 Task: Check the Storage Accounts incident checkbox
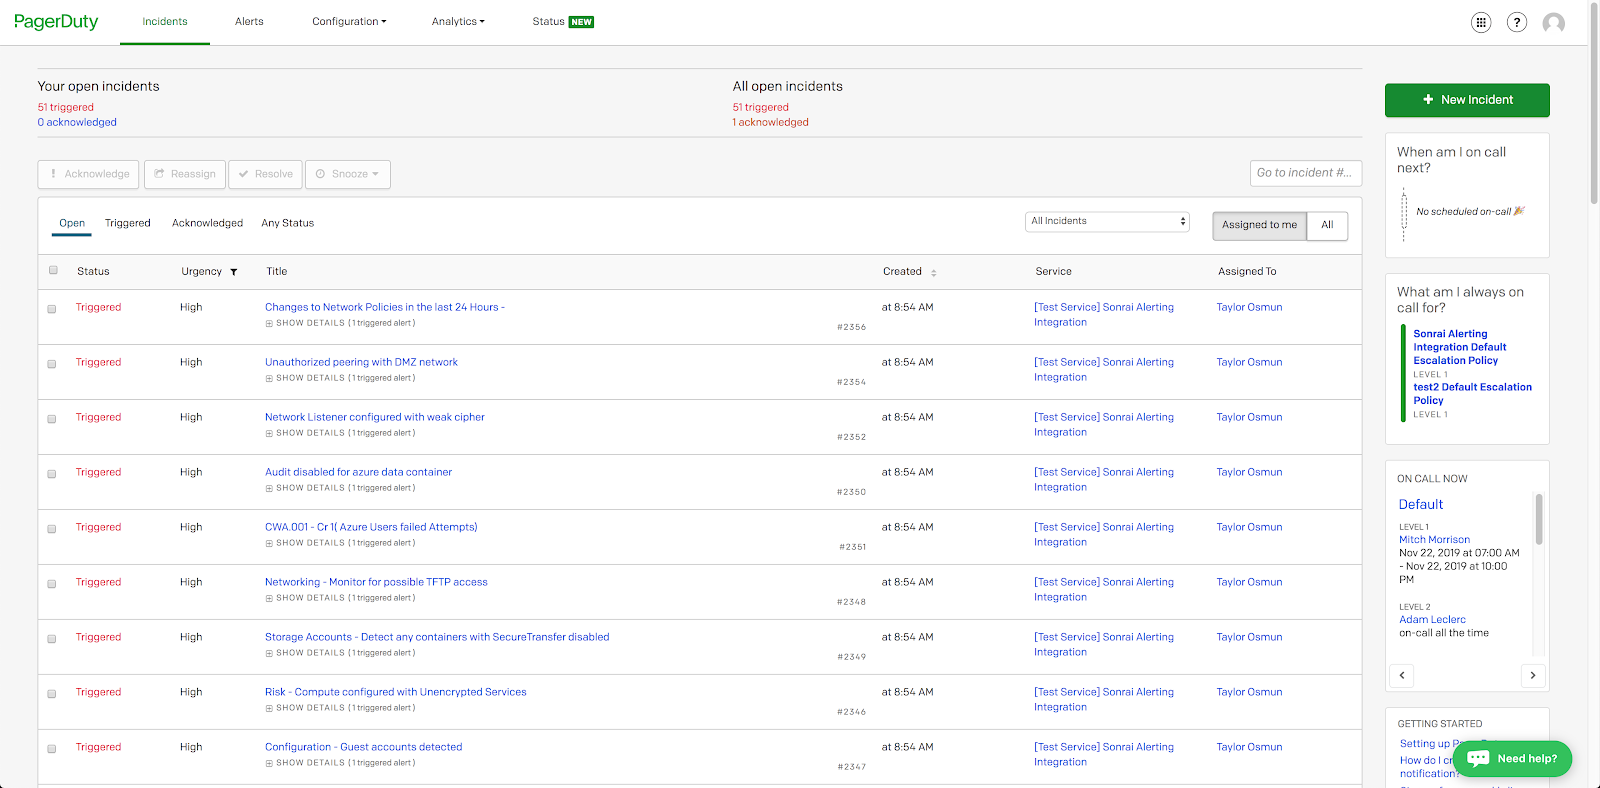point(52,639)
